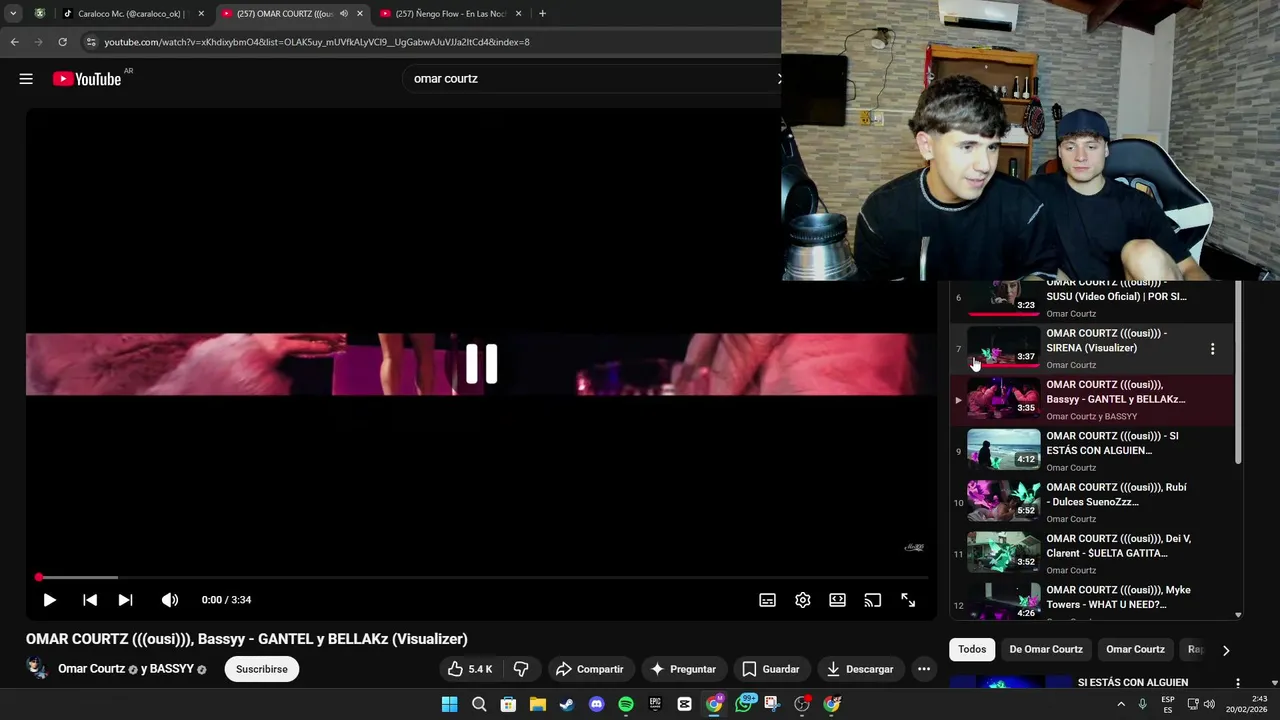Open Windows taskbar search
The image size is (1280, 720).
click(479, 704)
